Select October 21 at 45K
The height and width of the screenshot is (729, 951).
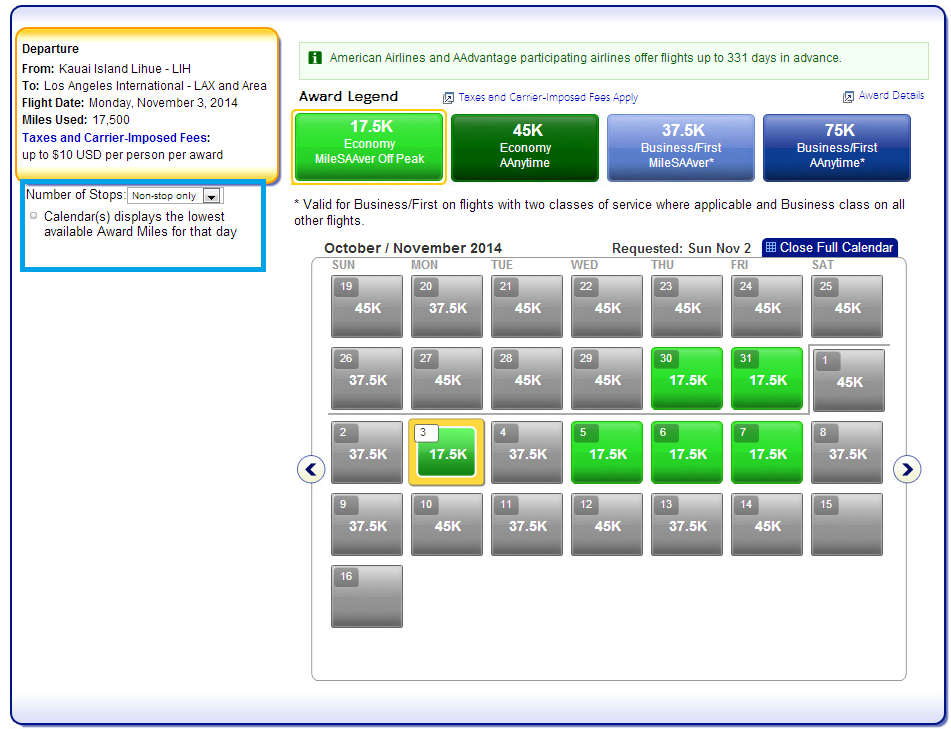pyautogui.click(x=527, y=306)
